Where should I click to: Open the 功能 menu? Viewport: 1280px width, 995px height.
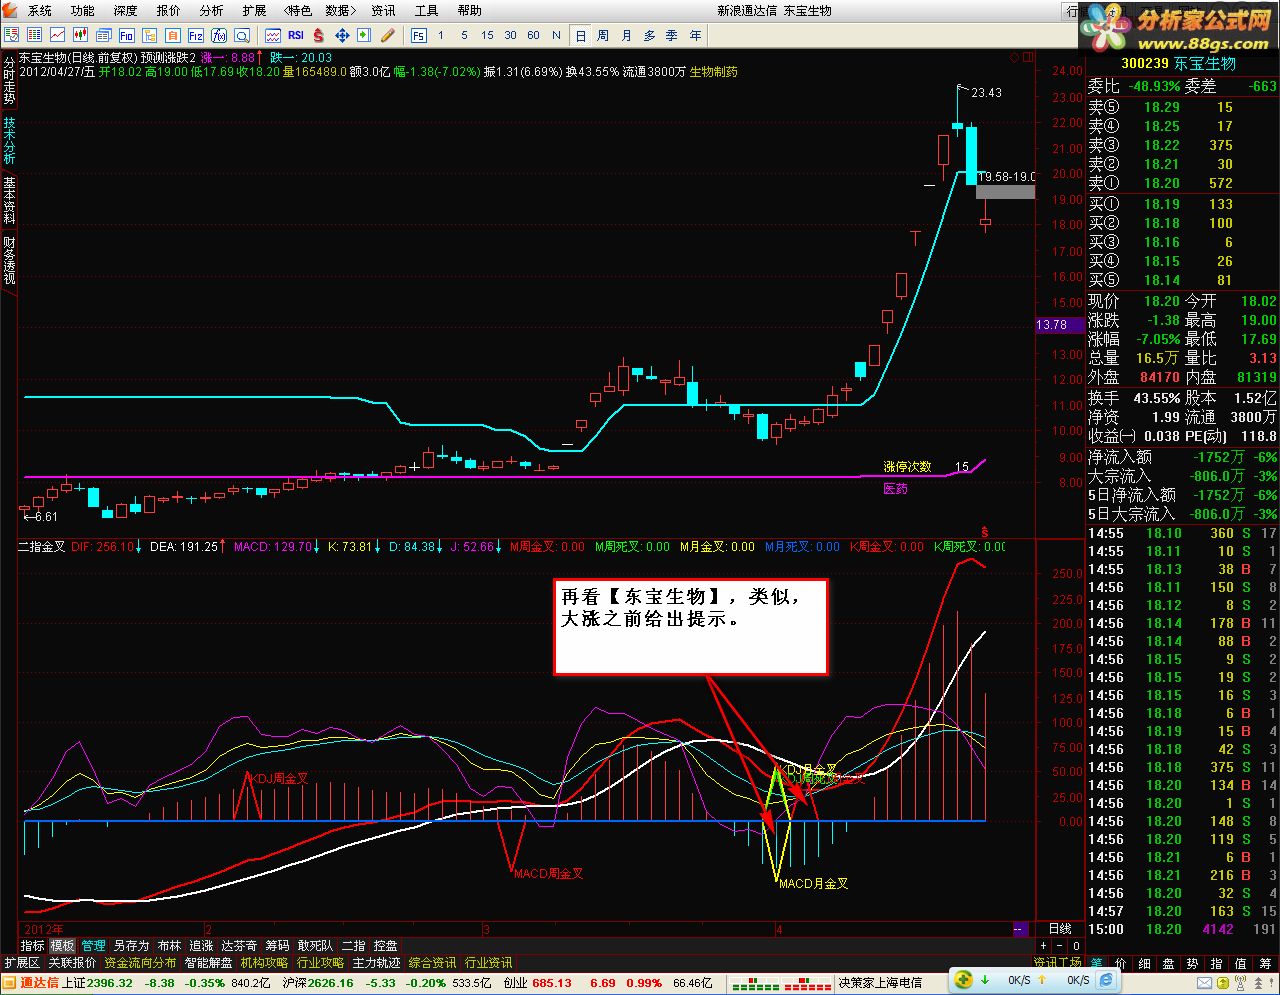click(83, 11)
